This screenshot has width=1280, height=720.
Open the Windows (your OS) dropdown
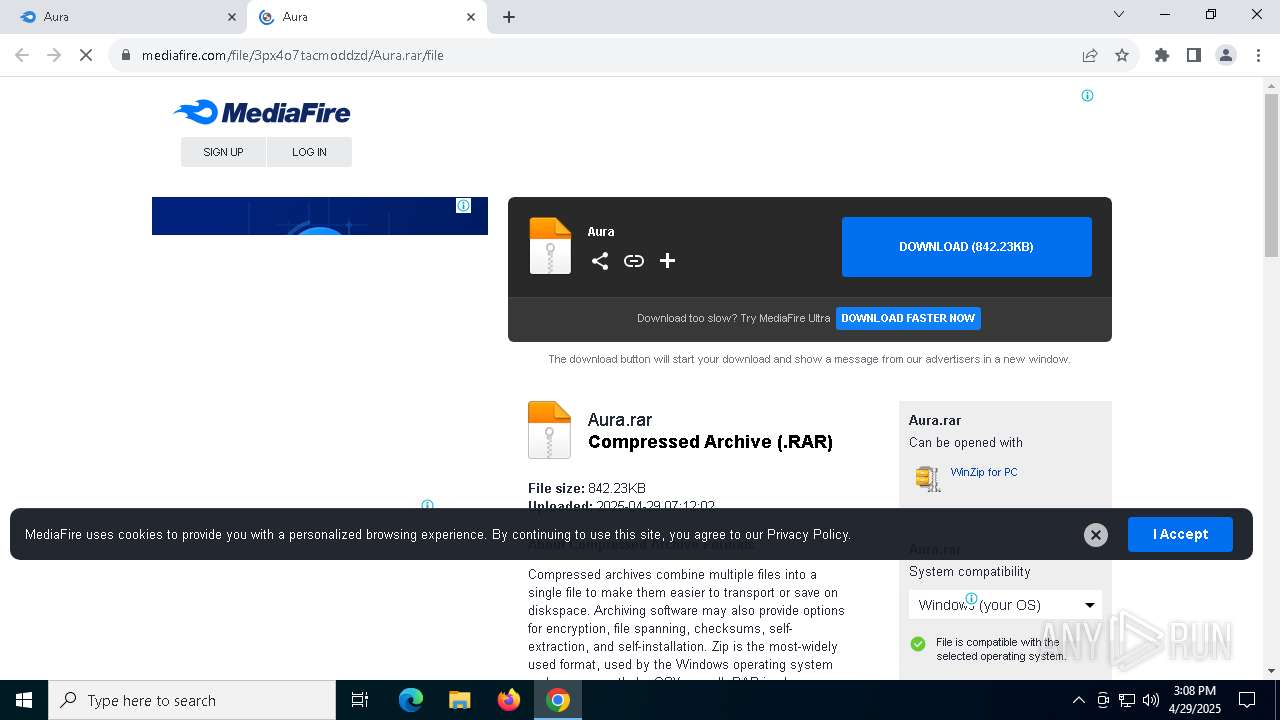pyautogui.click(x=1005, y=605)
